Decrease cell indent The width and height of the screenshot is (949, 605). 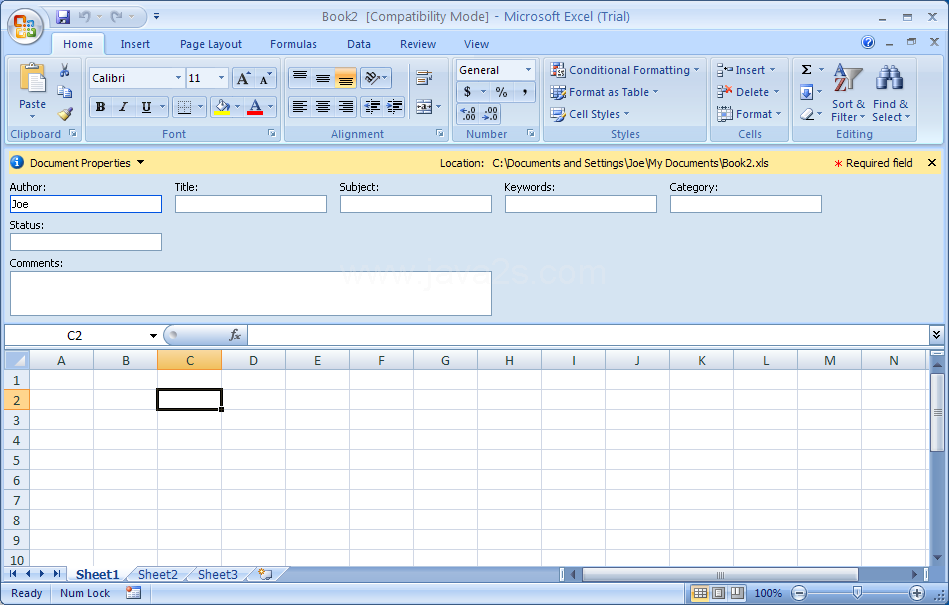(x=372, y=107)
